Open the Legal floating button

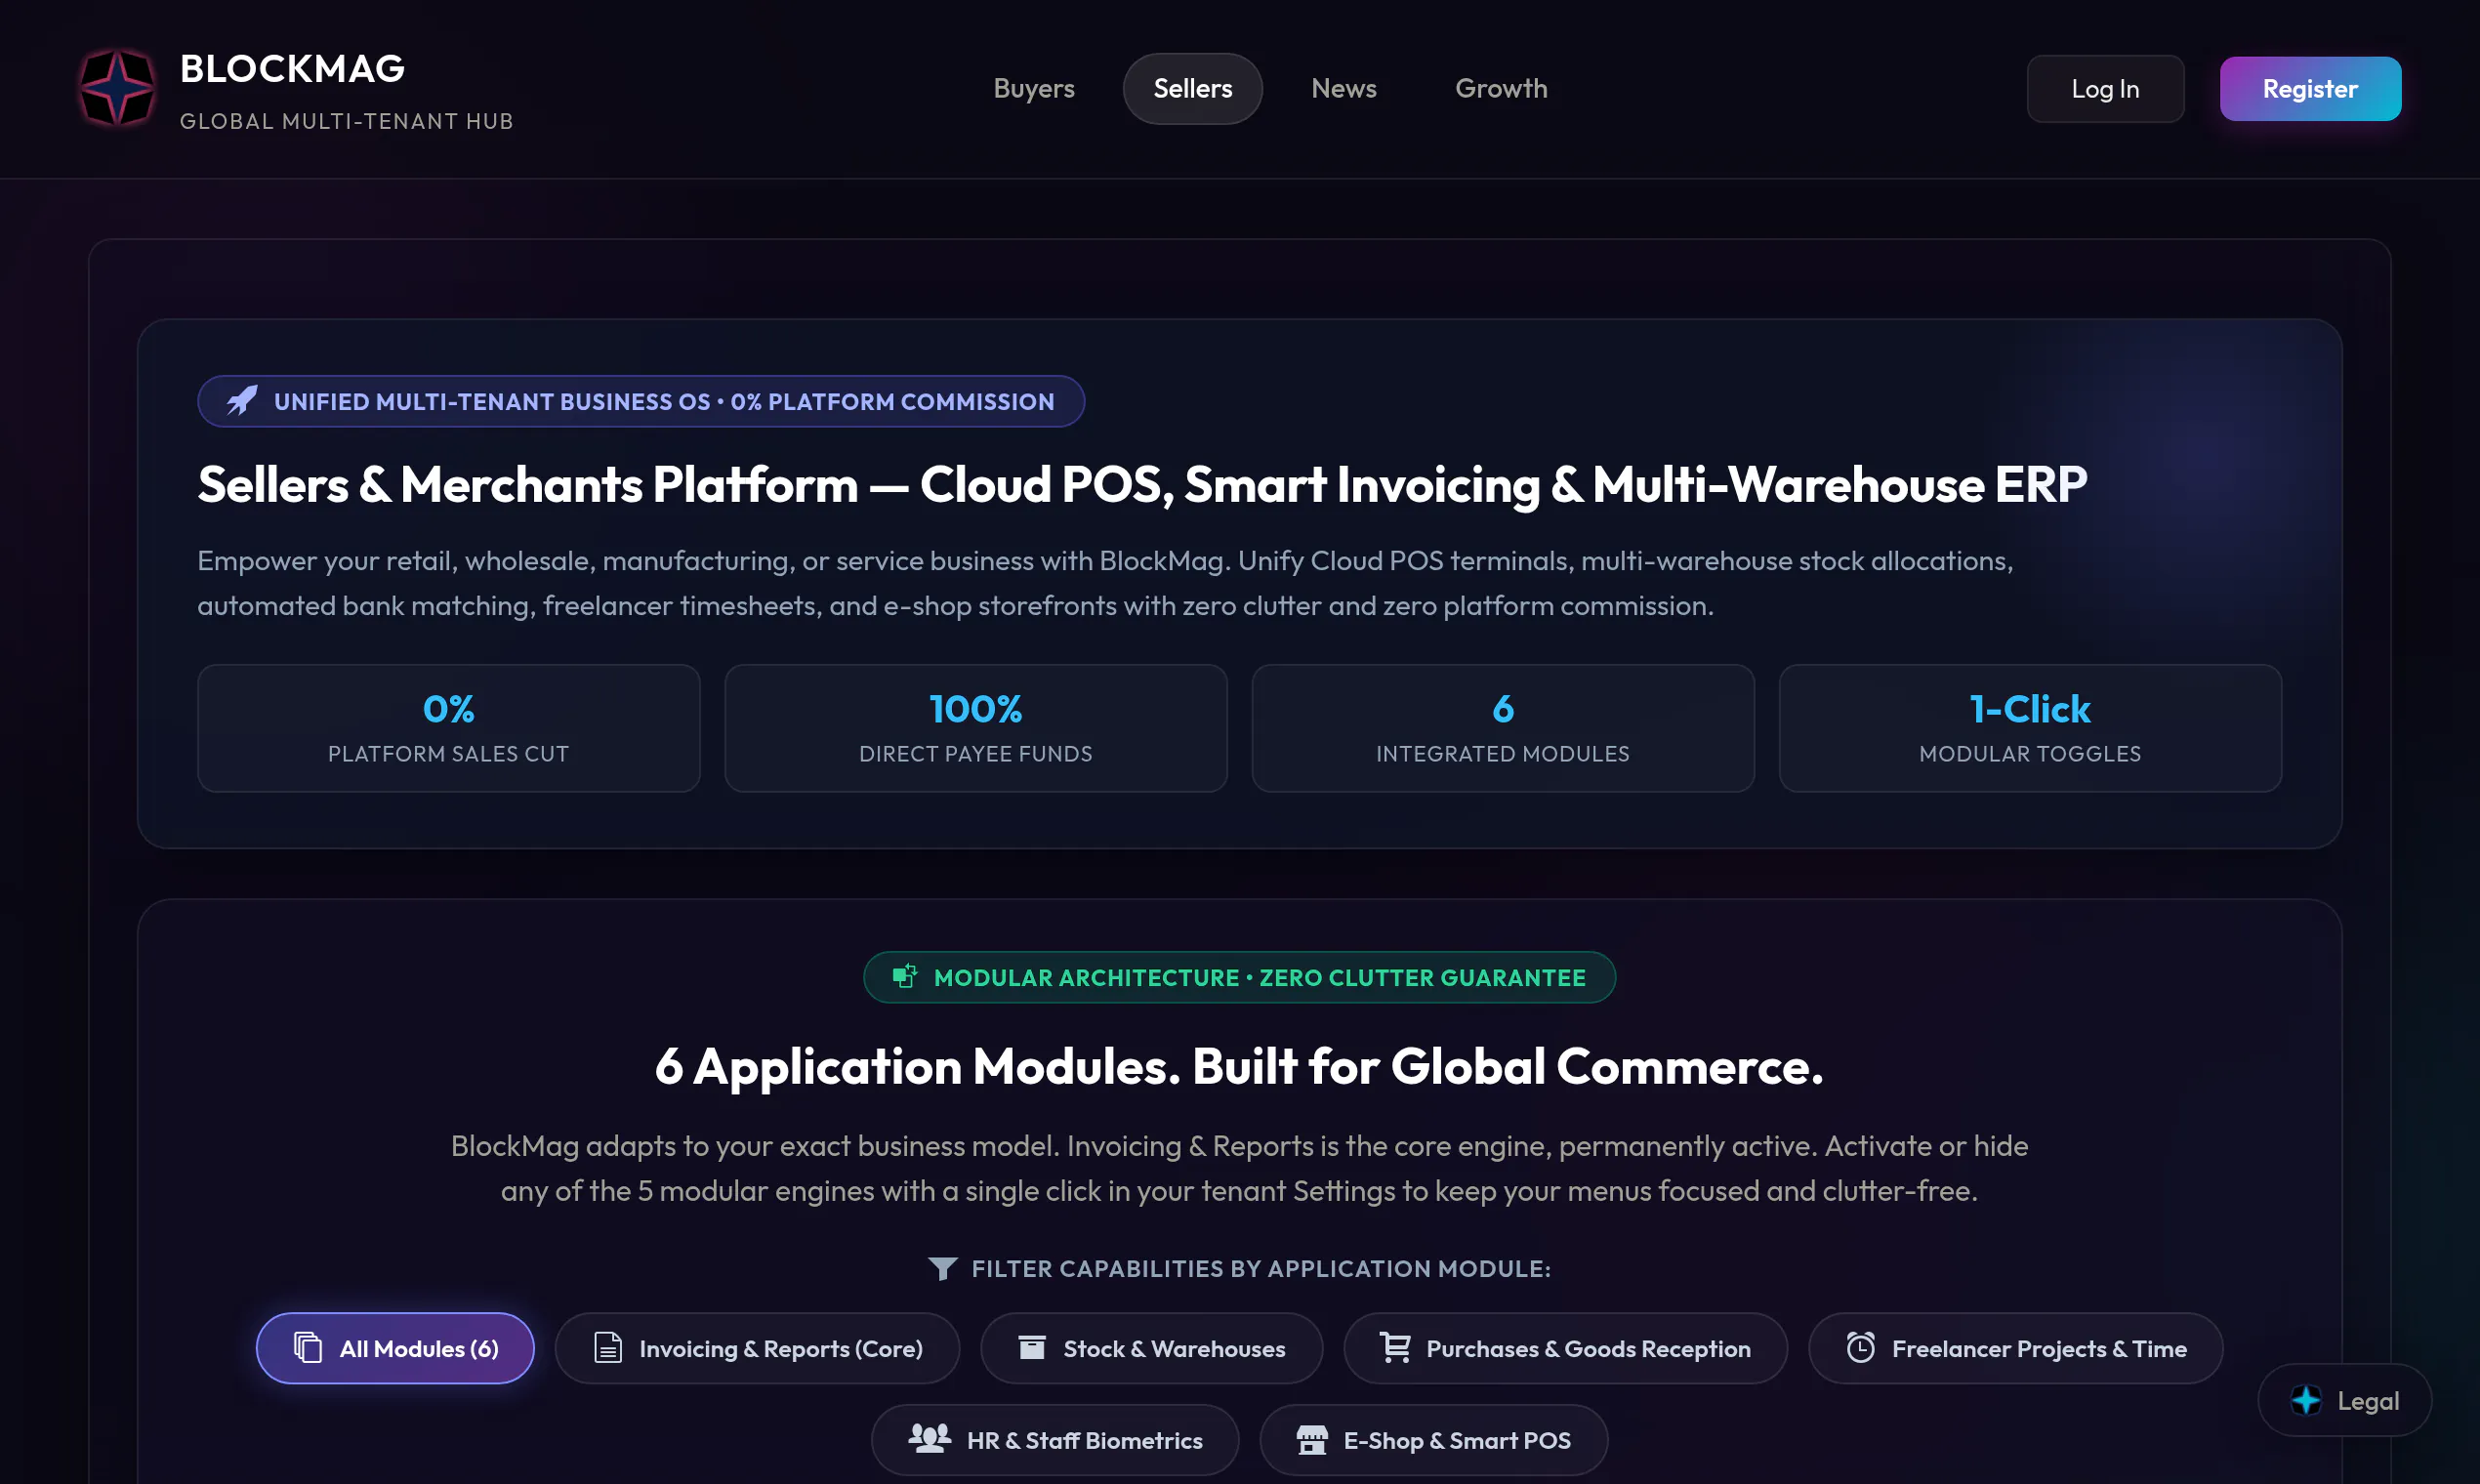[2344, 1400]
